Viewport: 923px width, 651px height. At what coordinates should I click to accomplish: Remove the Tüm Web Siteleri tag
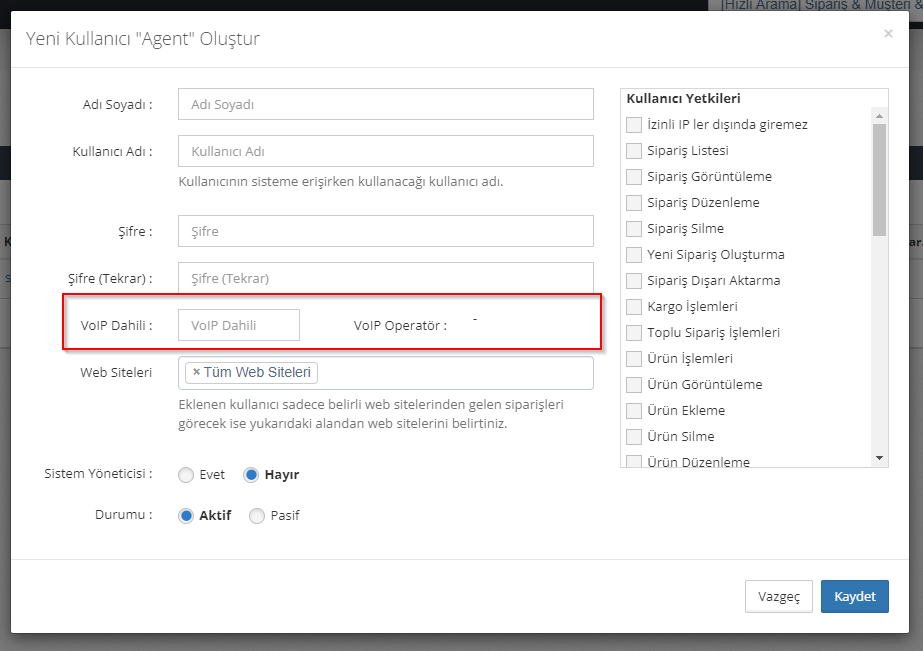click(x=196, y=373)
